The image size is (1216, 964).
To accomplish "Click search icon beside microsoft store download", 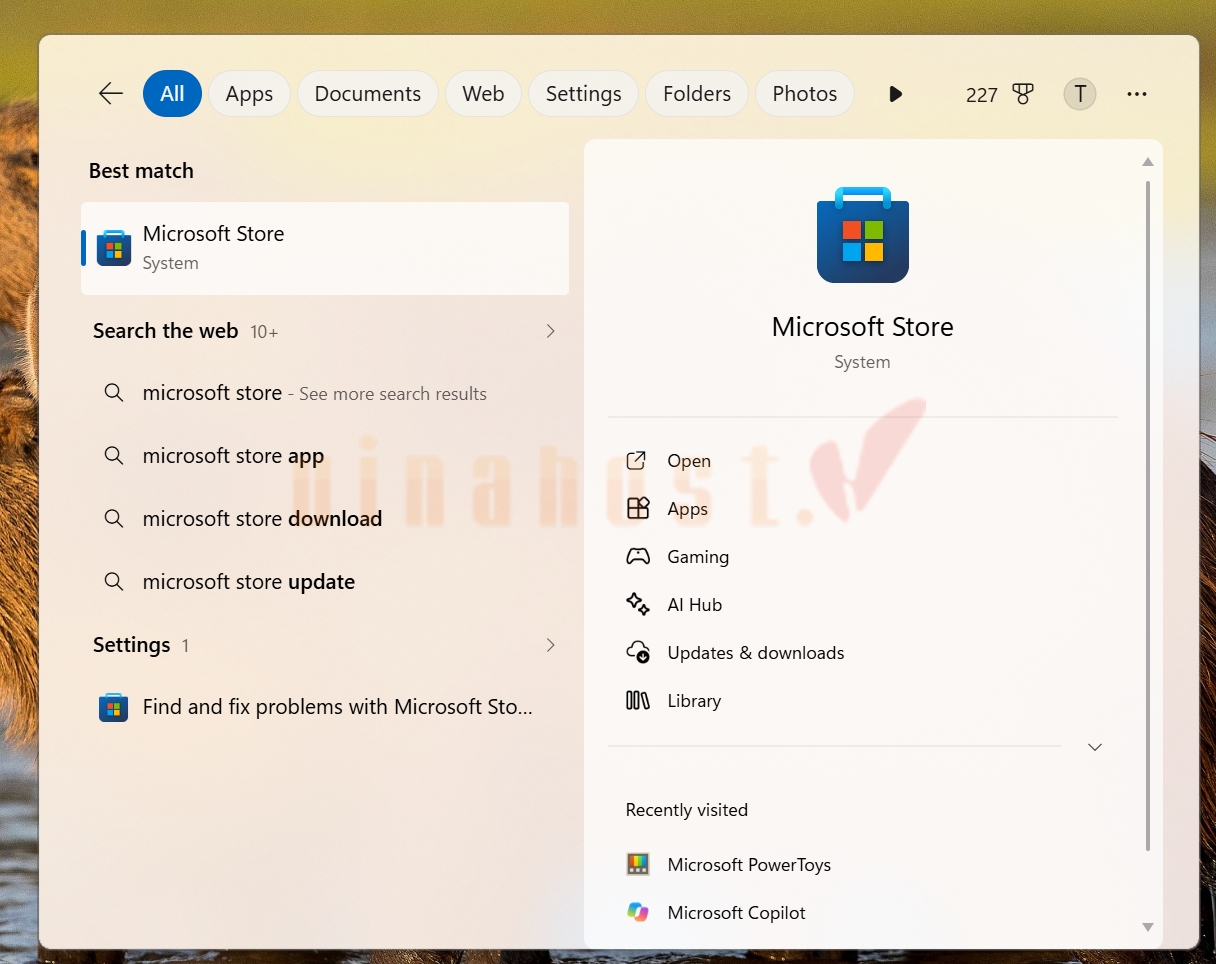I will coord(114,519).
